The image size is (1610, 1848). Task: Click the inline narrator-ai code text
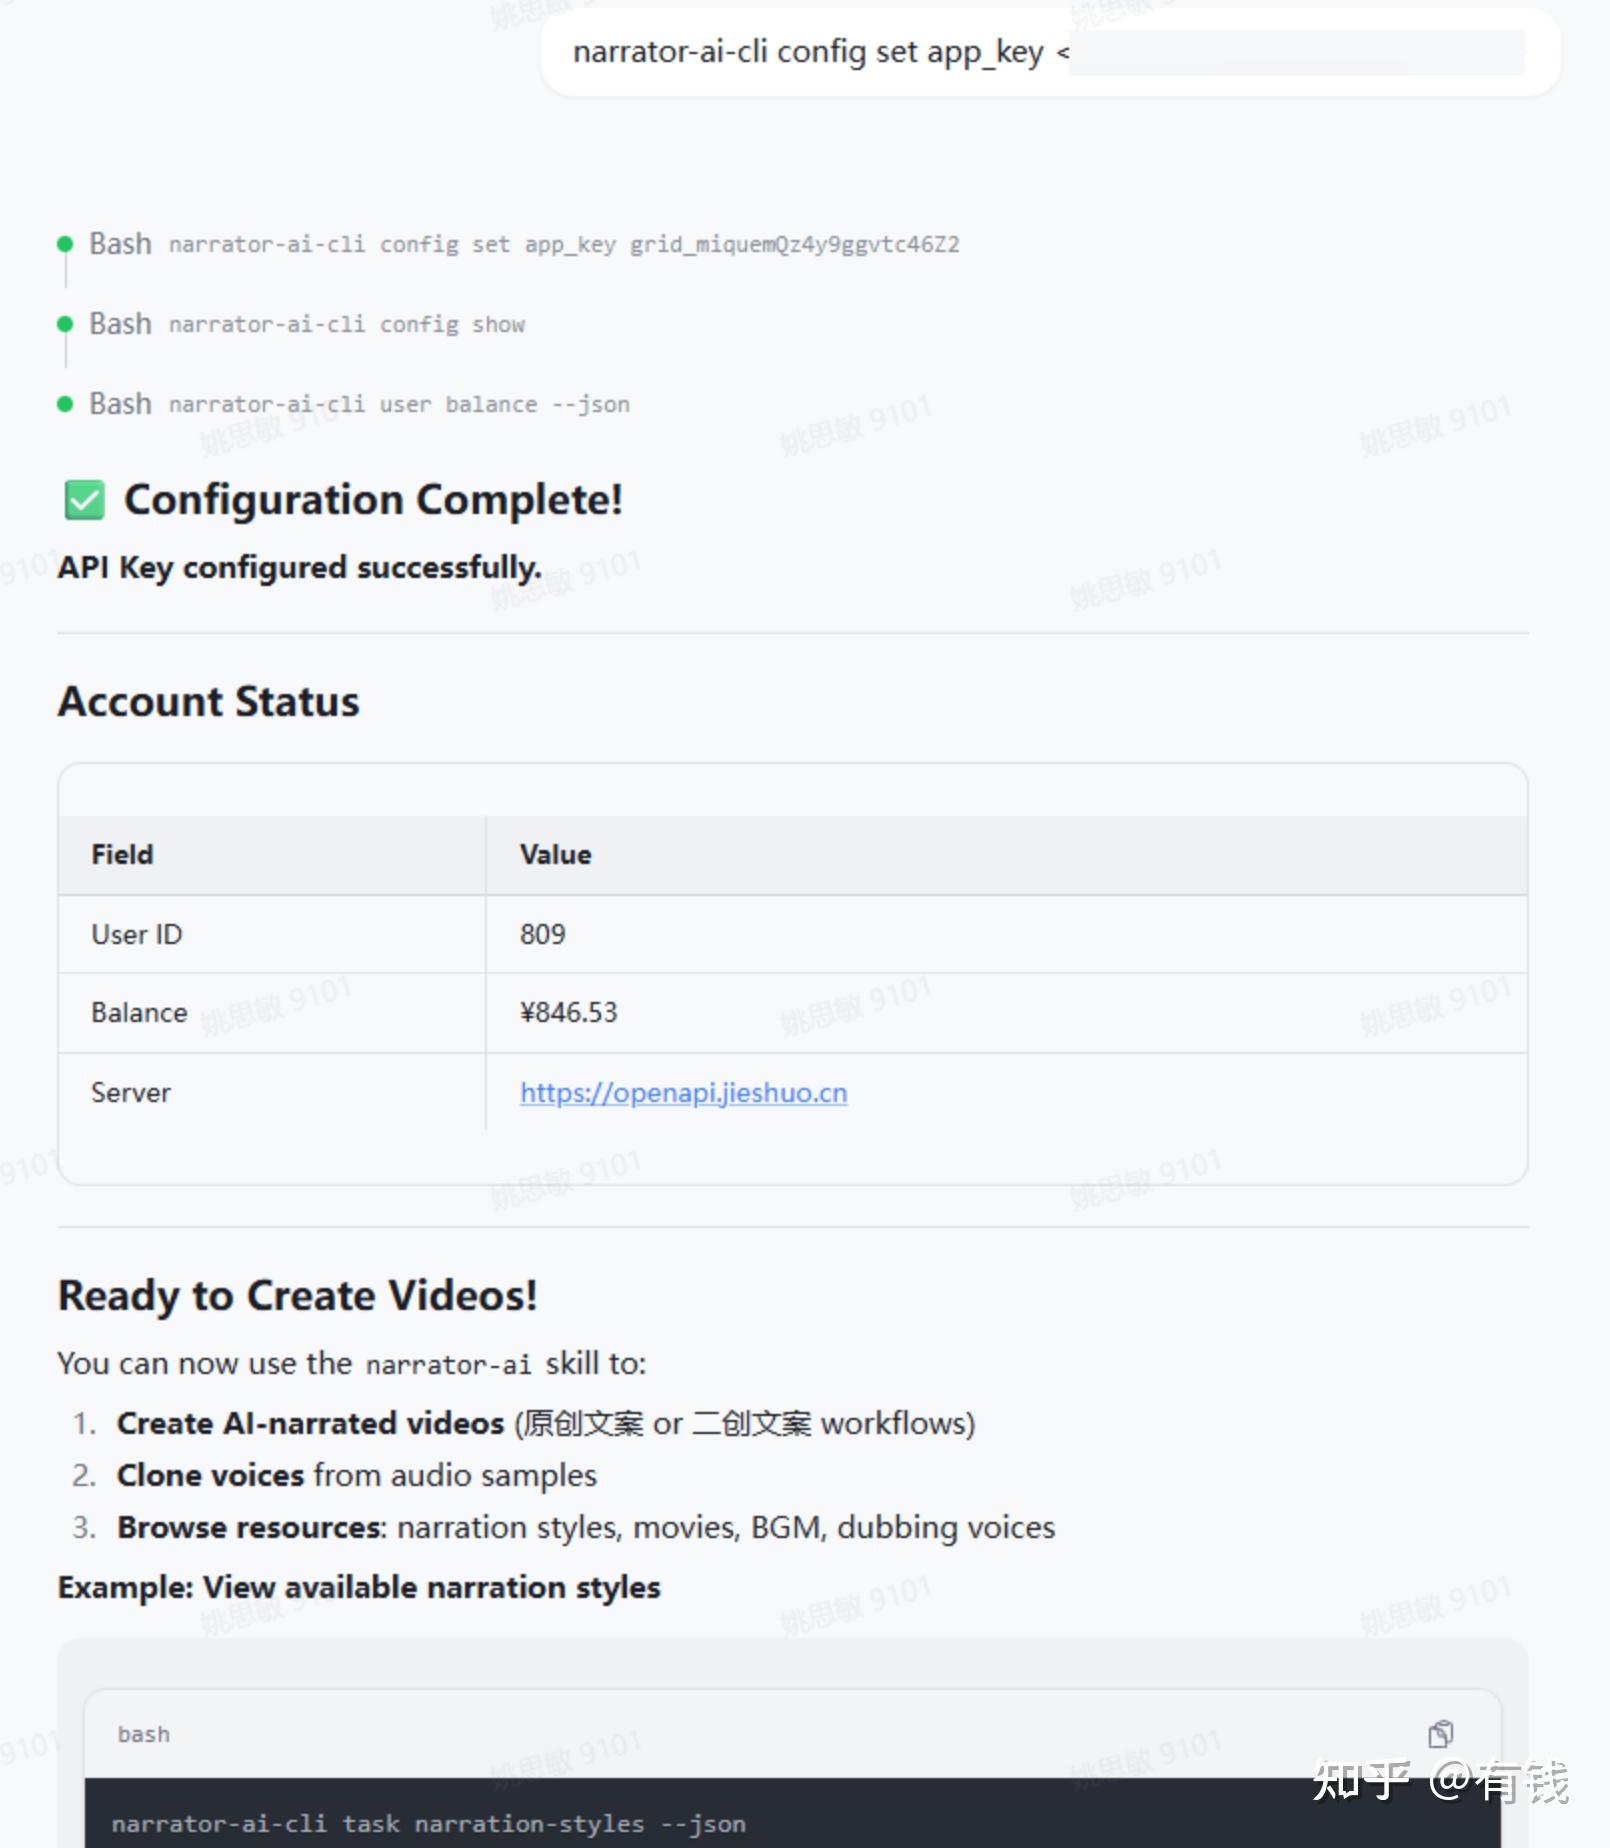point(448,1364)
